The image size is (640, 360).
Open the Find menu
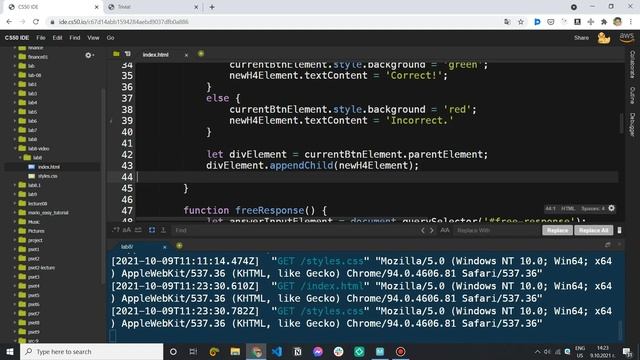tap(75, 38)
